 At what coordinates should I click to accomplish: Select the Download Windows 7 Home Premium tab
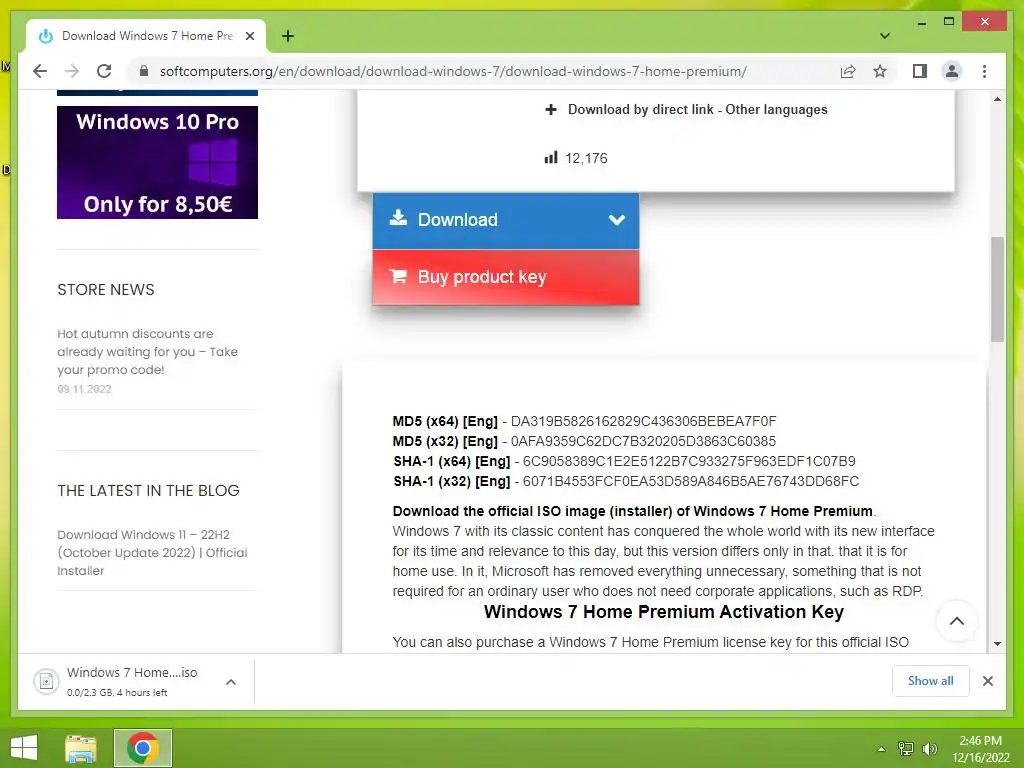[146, 36]
